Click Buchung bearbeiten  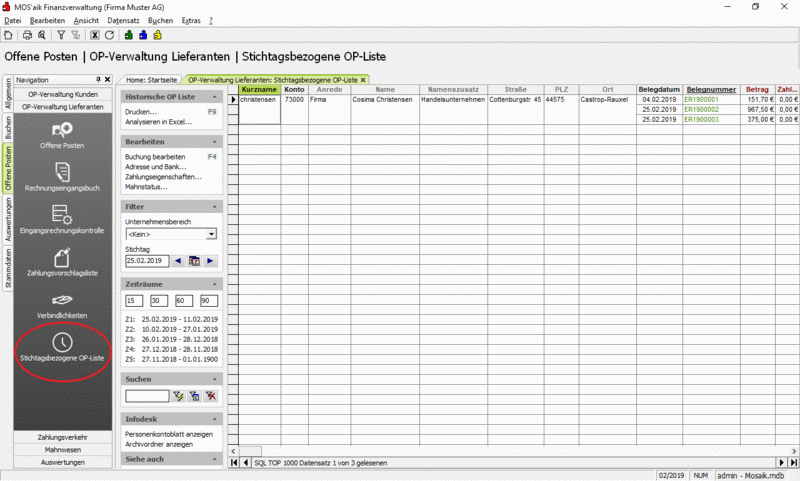(155, 157)
